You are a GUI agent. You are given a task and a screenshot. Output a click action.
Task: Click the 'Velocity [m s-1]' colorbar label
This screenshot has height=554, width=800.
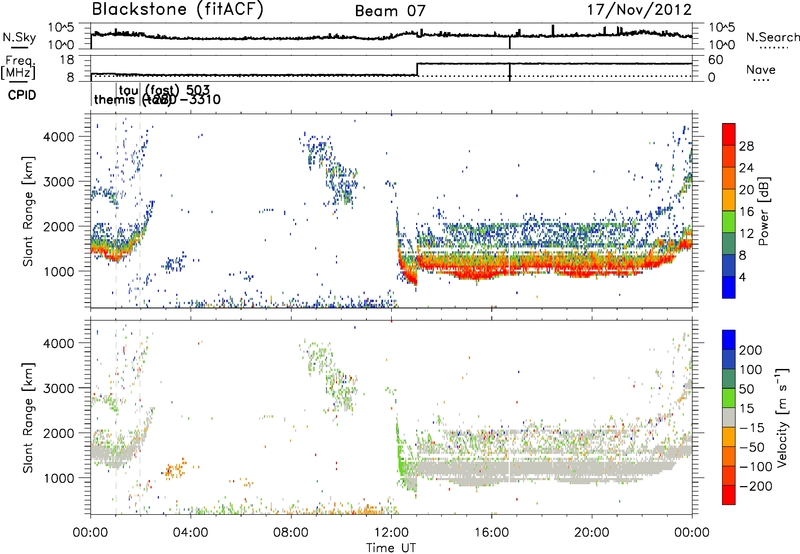[x=782, y=417]
